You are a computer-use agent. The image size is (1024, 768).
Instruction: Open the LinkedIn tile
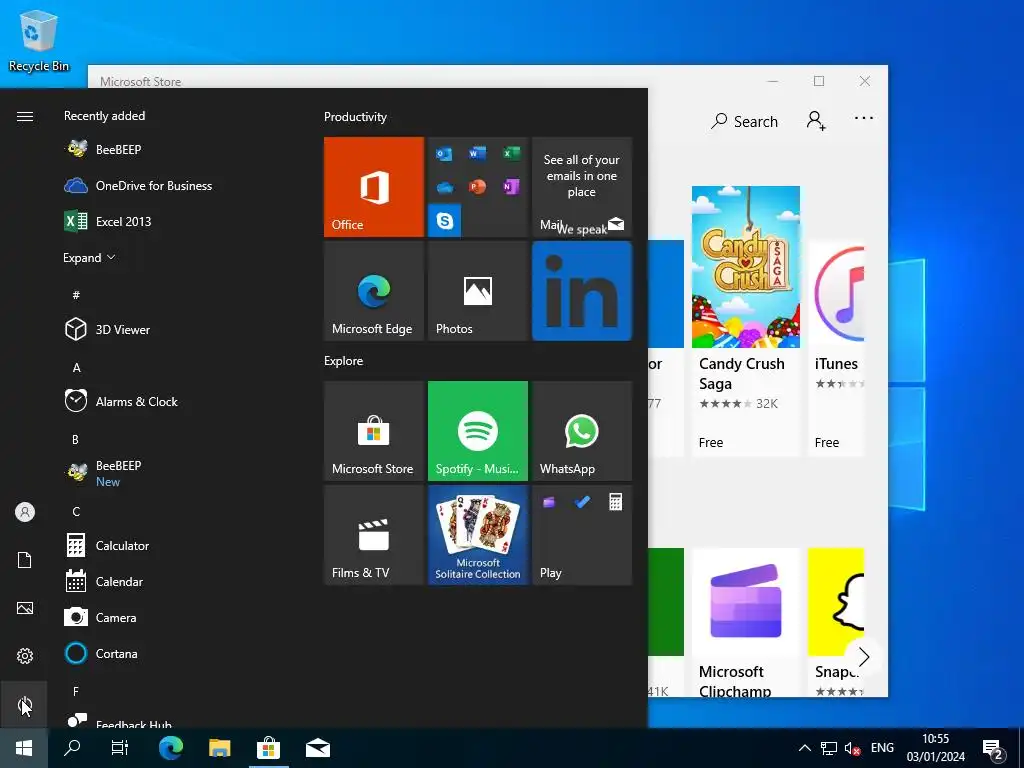pos(582,291)
